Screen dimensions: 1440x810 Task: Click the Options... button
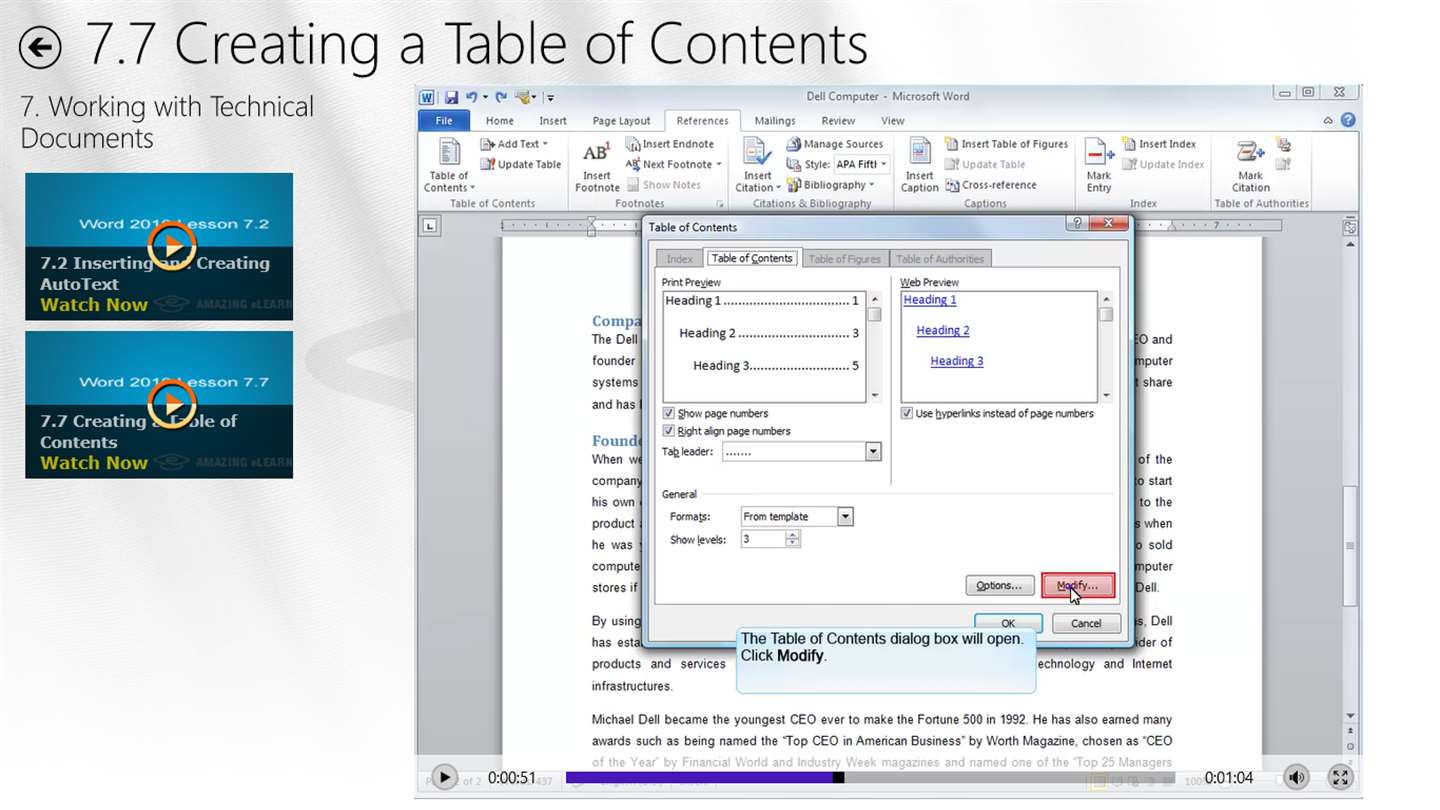click(x=999, y=585)
